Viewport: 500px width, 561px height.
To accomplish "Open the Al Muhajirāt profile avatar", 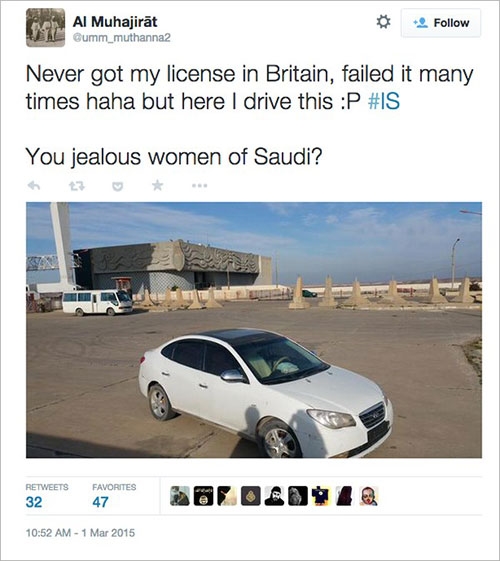I will pos(45,28).
